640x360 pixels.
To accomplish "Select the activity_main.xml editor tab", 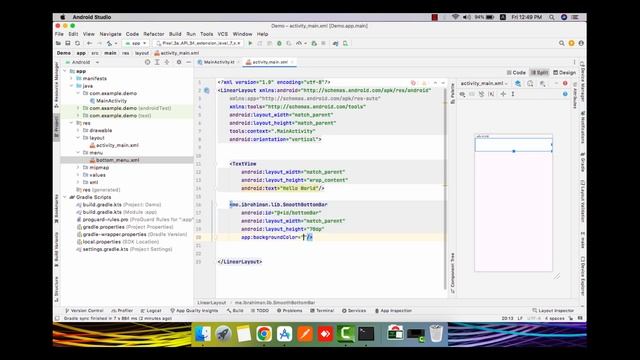I will point(270,62).
